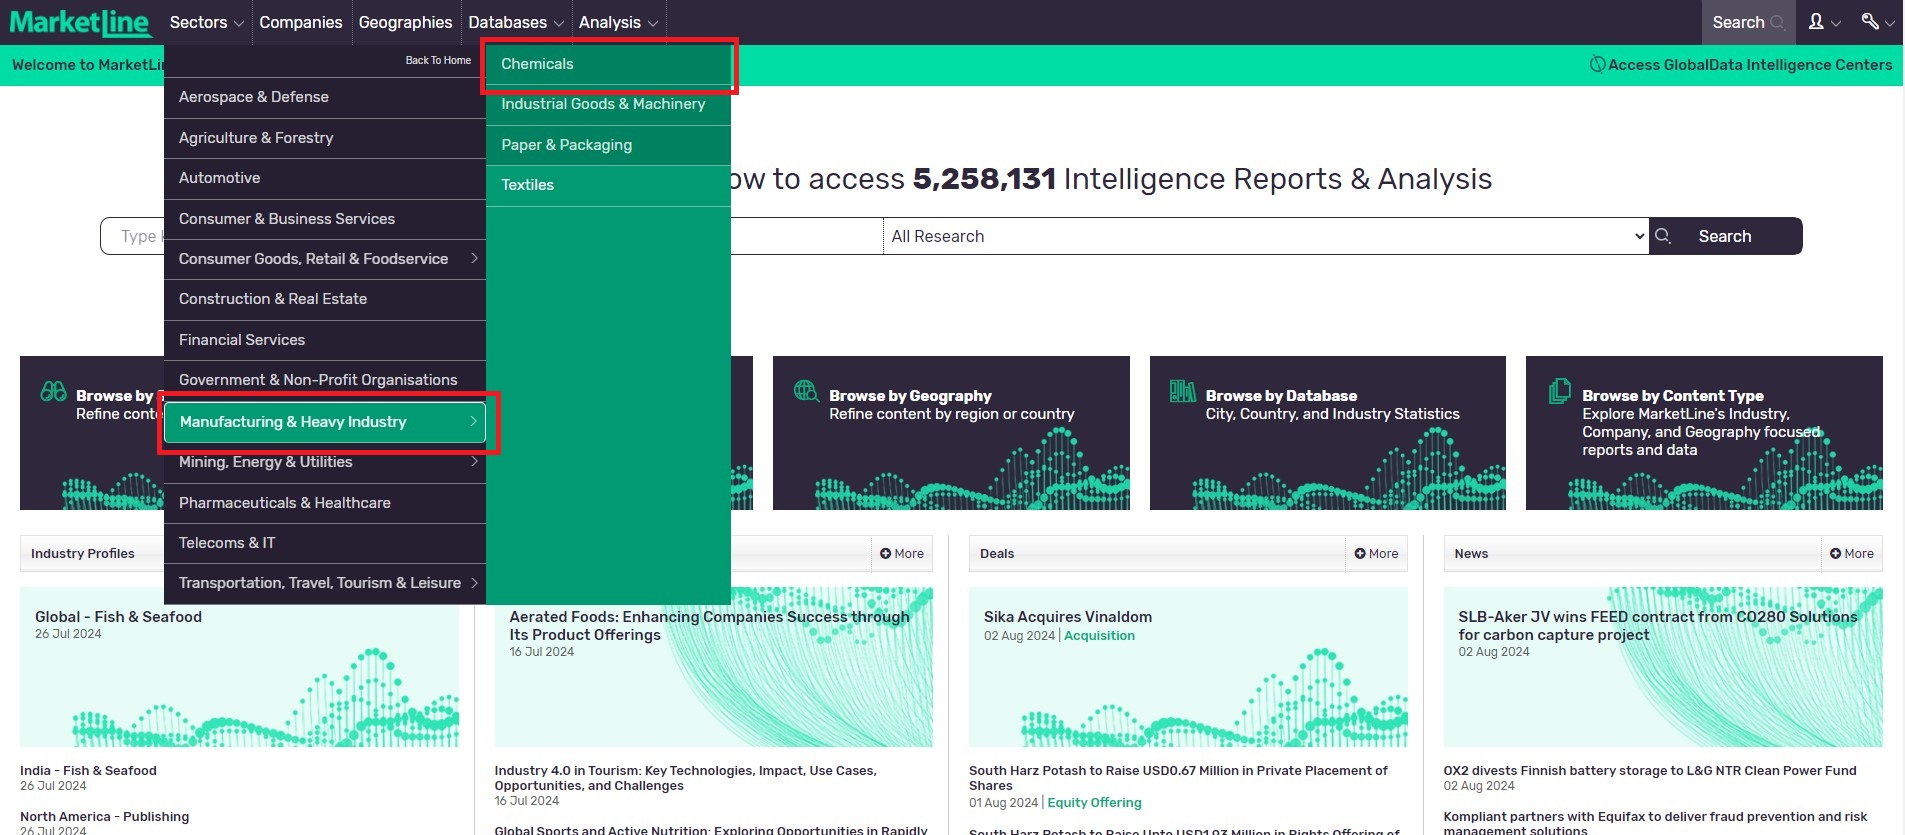Select Paper & Packaging submenu item
This screenshot has height=835, width=1905.
coord(566,145)
